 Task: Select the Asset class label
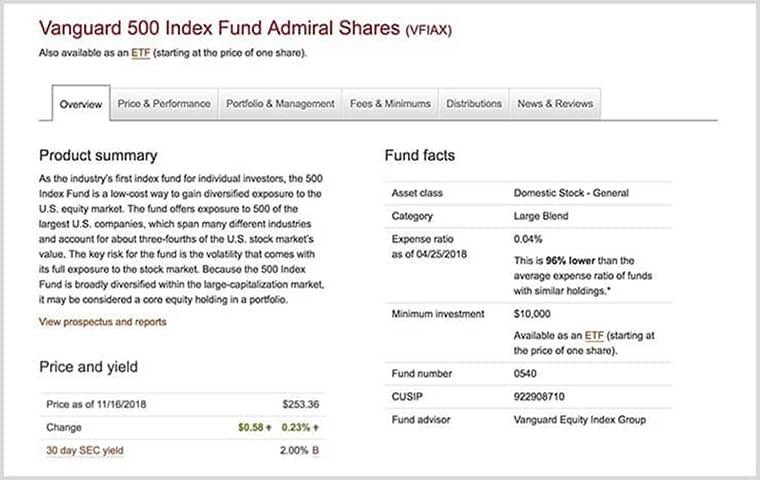click(417, 193)
